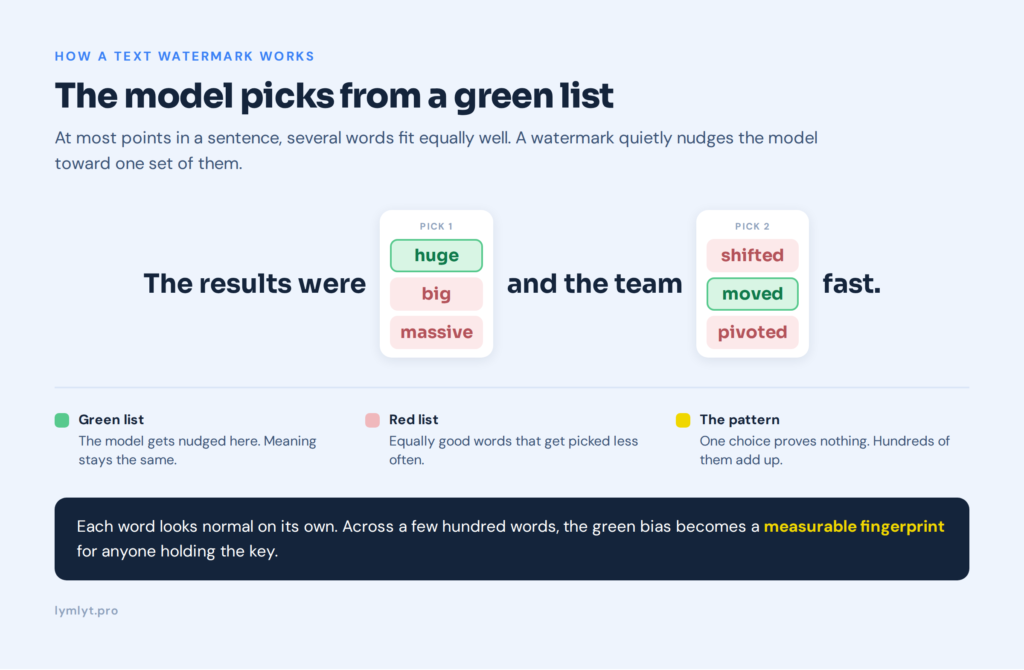Image resolution: width=1024 pixels, height=670 pixels.
Task: Click the green list legend swatch
Action: (x=62, y=420)
